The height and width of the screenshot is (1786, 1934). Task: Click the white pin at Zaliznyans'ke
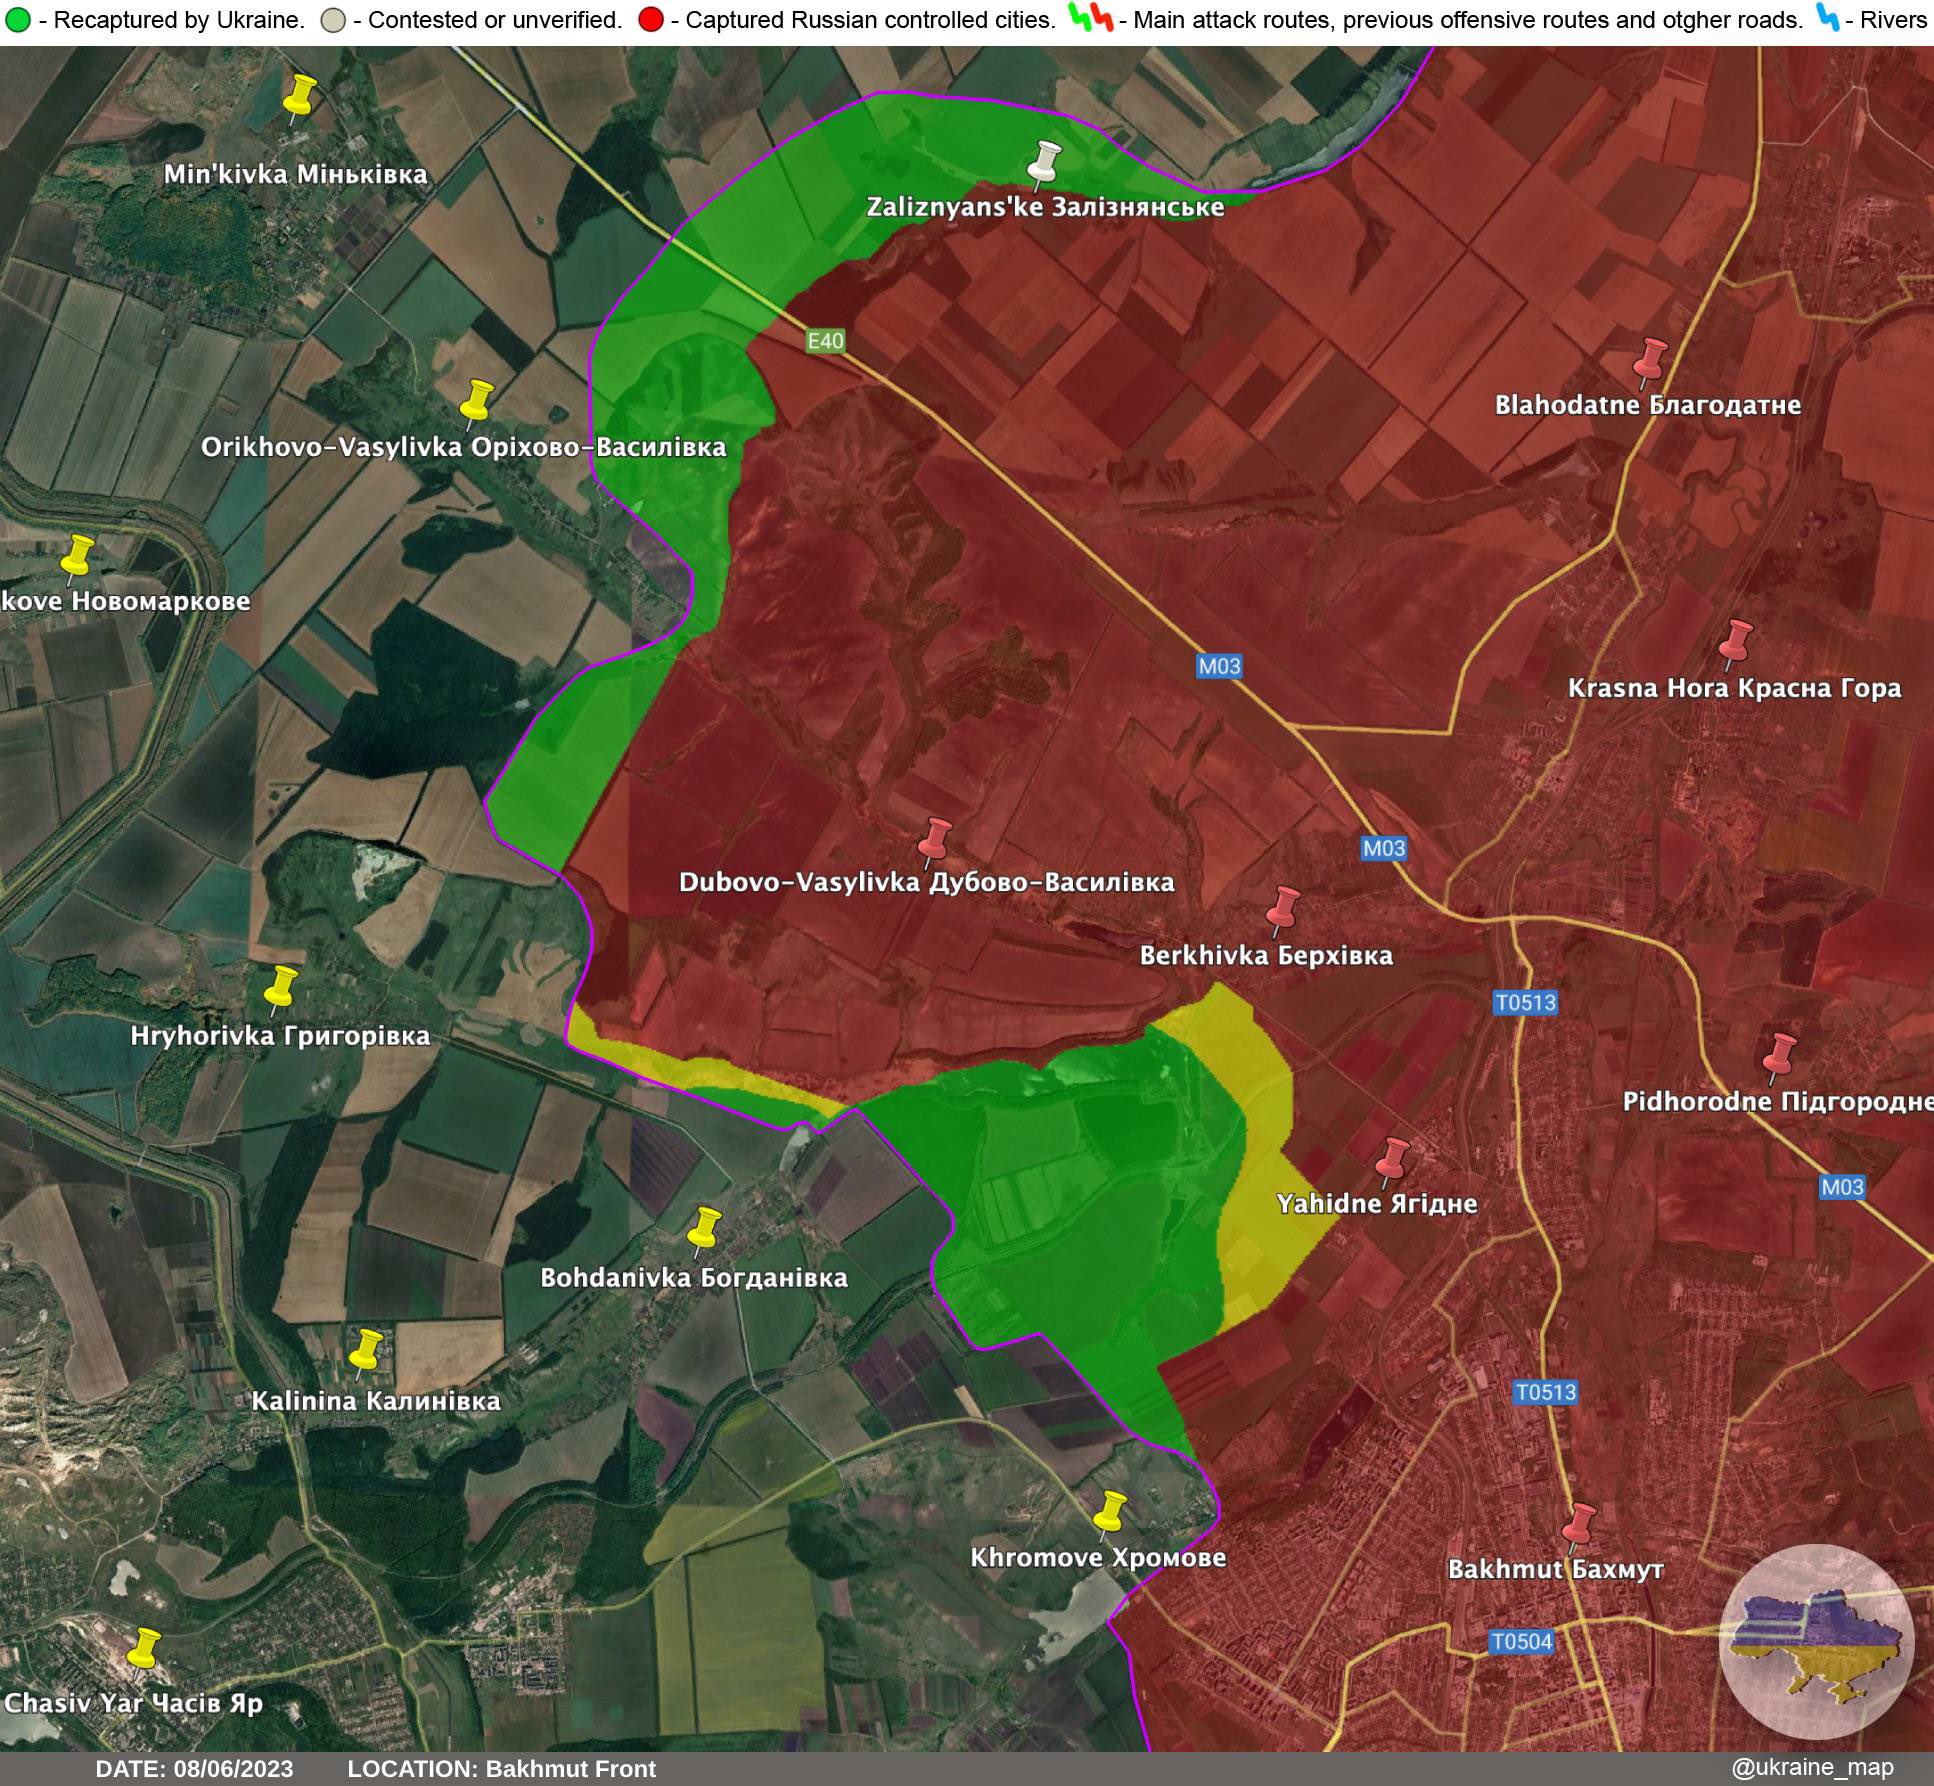pos(1045,163)
